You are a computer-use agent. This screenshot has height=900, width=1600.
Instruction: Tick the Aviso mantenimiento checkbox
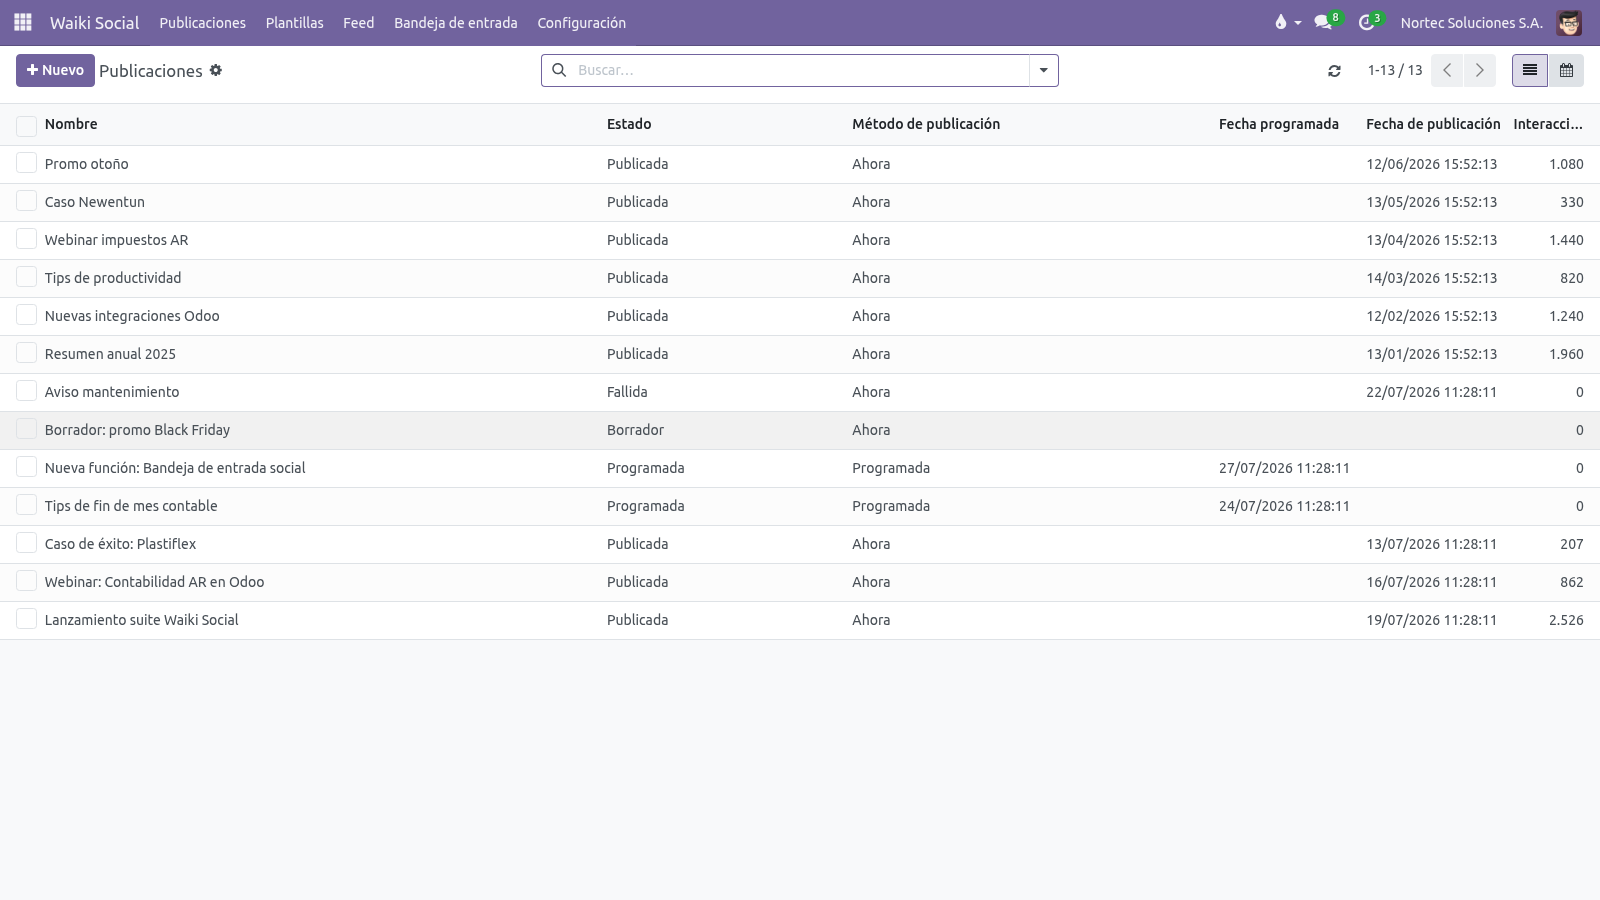(x=26, y=391)
